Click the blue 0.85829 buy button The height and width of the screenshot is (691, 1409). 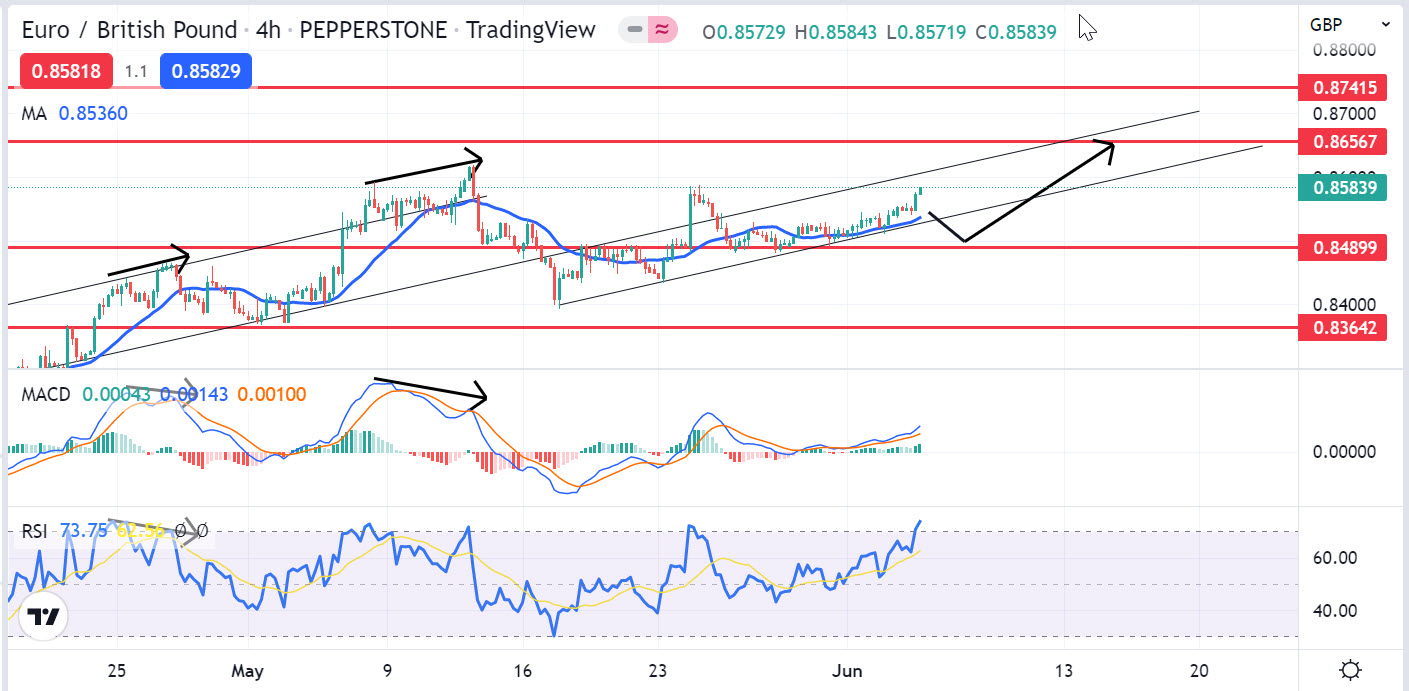[x=211, y=72]
